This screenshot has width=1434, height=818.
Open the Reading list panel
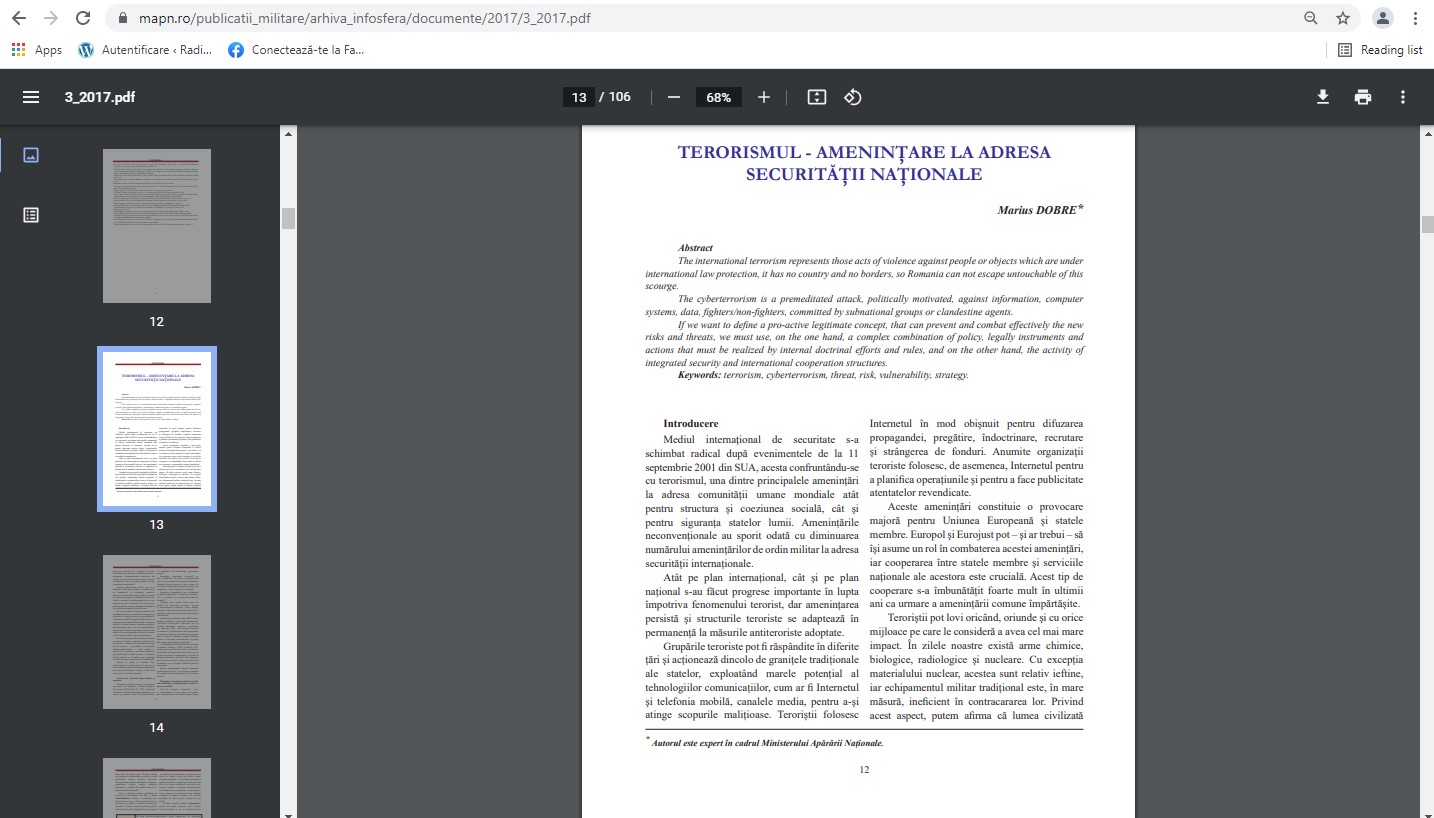1380,50
